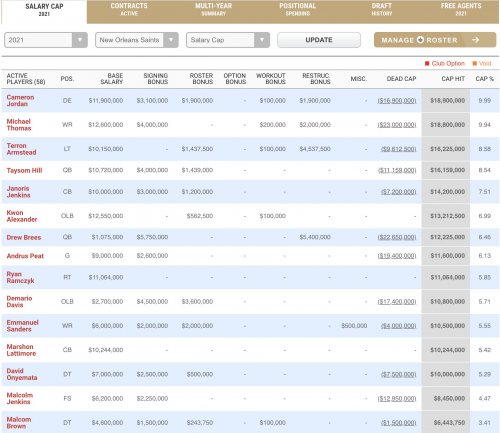Click the Manage Roster button
This screenshot has width=500, height=433.
coord(435,40)
